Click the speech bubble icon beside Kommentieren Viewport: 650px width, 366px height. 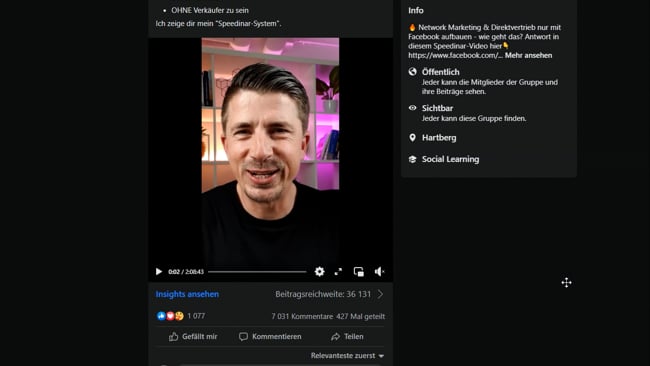pos(243,337)
